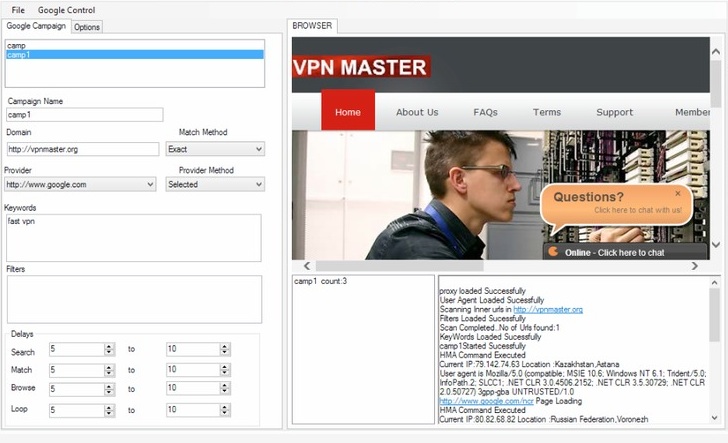Click browser scroll up arrow

716,52
